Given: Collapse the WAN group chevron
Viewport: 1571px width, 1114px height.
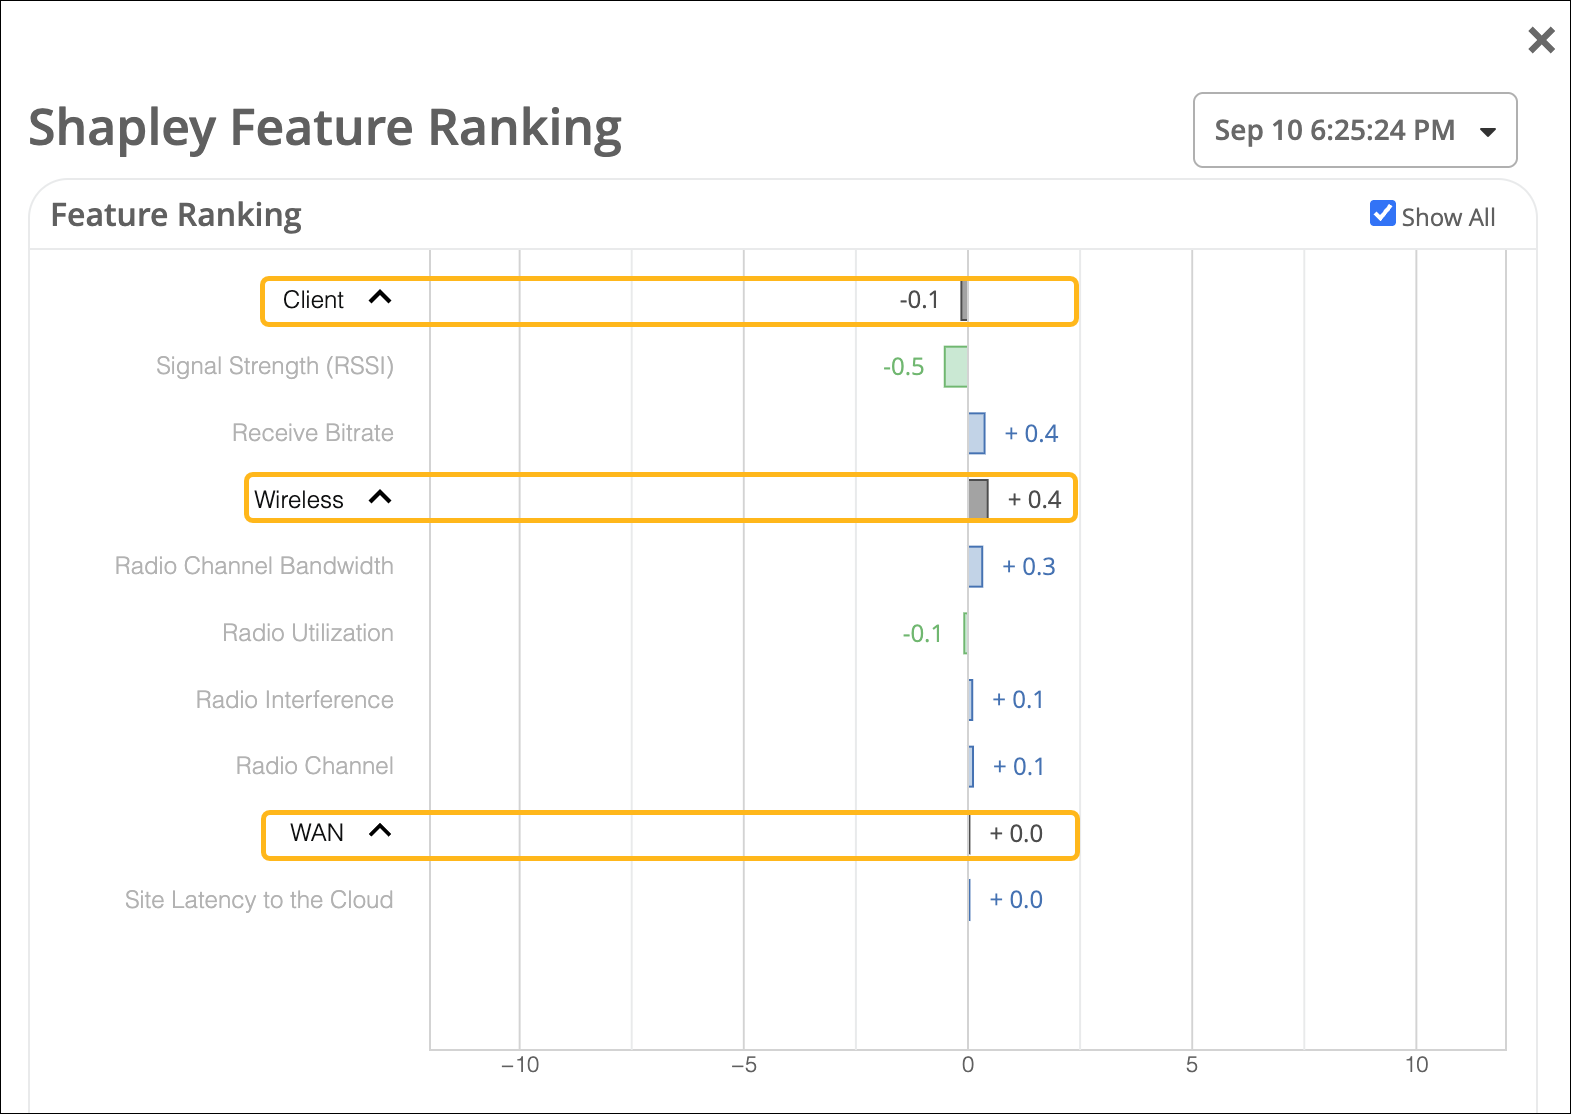Looking at the screenshot, I should click(380, 831).
